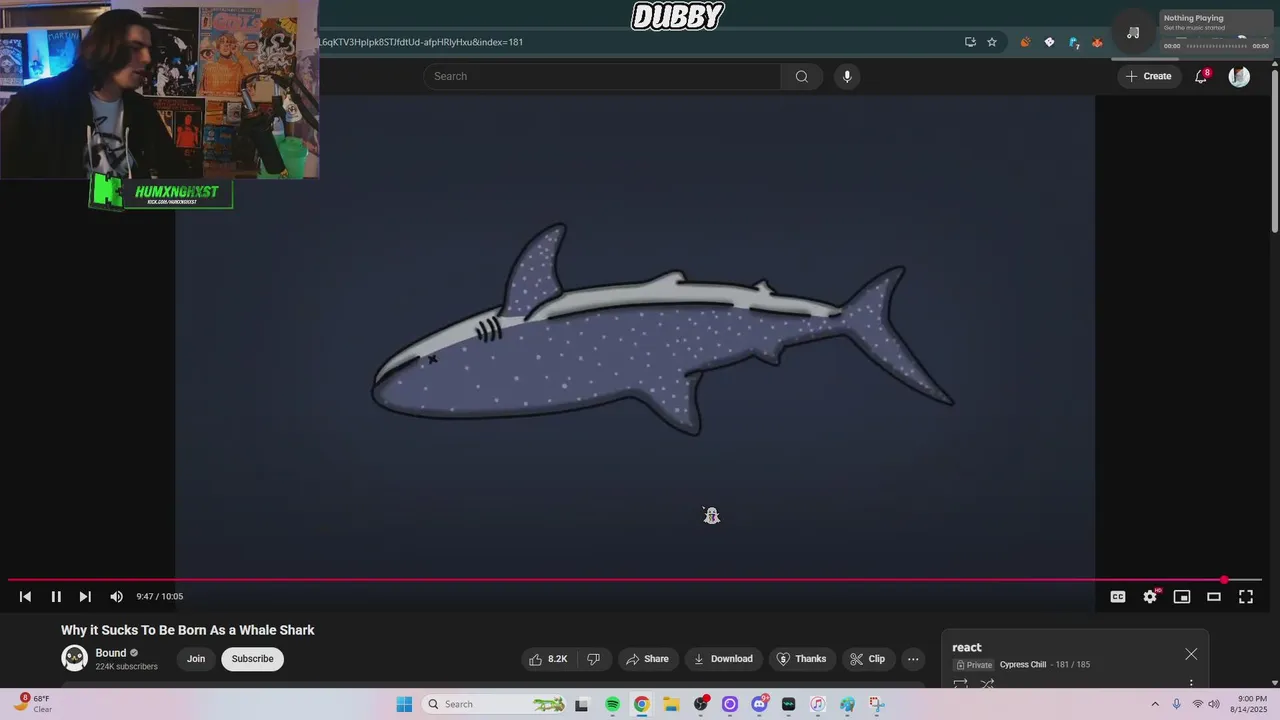The width and height of the screenshot is (1280, 720).
Task: Share the video
Action: [647, 659]
